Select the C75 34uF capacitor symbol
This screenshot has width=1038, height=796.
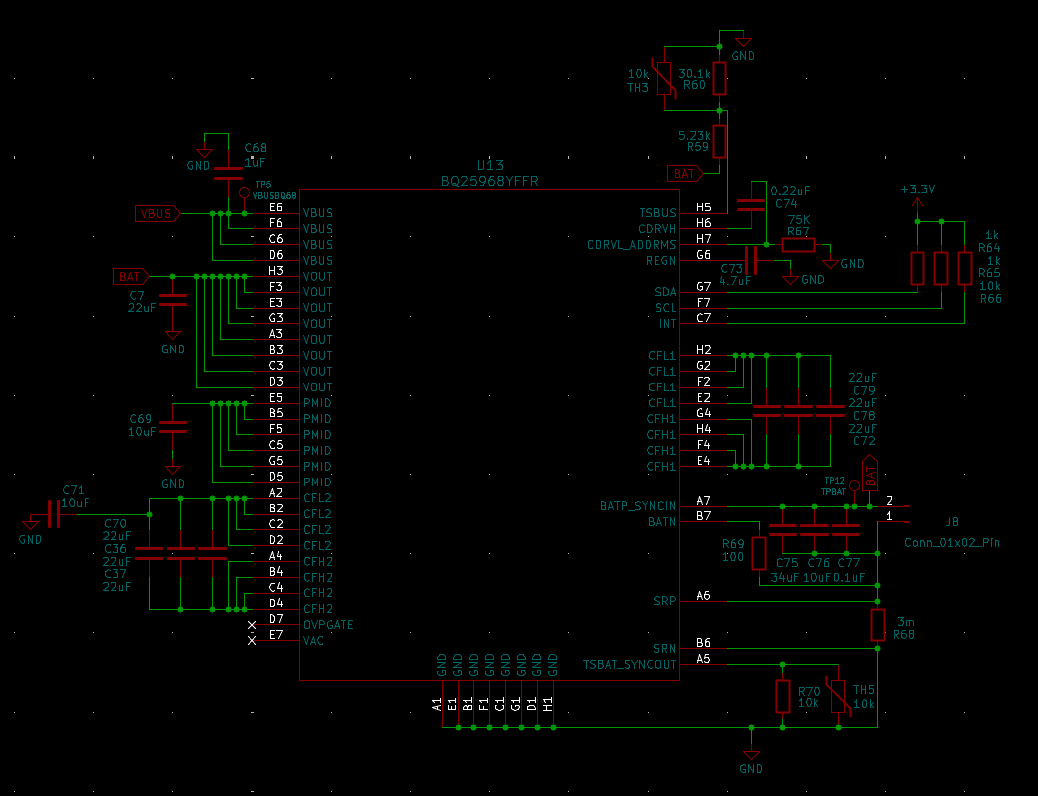pyautogui.click(x=782, y=530)
